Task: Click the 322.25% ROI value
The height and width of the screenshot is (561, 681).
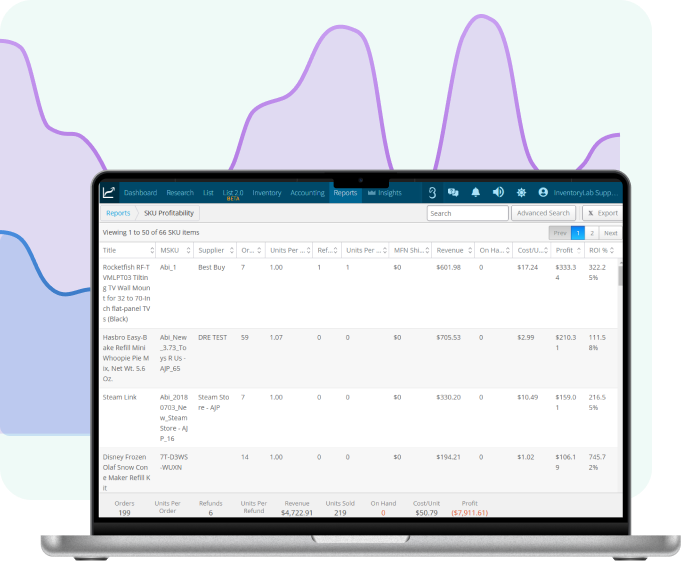Action: [x=597, y=273]
